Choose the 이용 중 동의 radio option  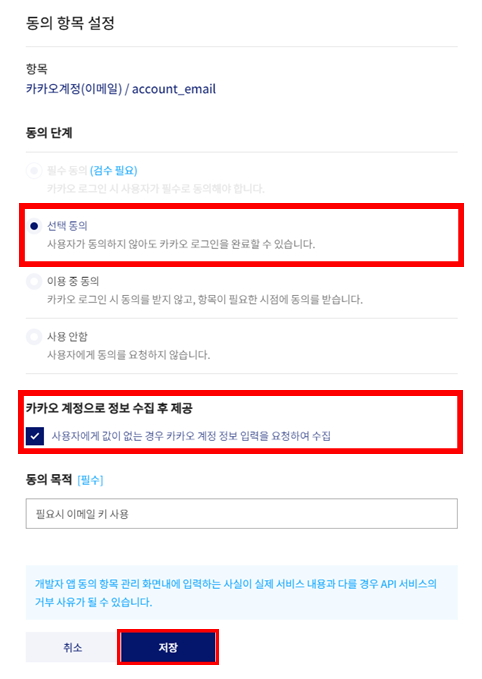coord(34,281)
